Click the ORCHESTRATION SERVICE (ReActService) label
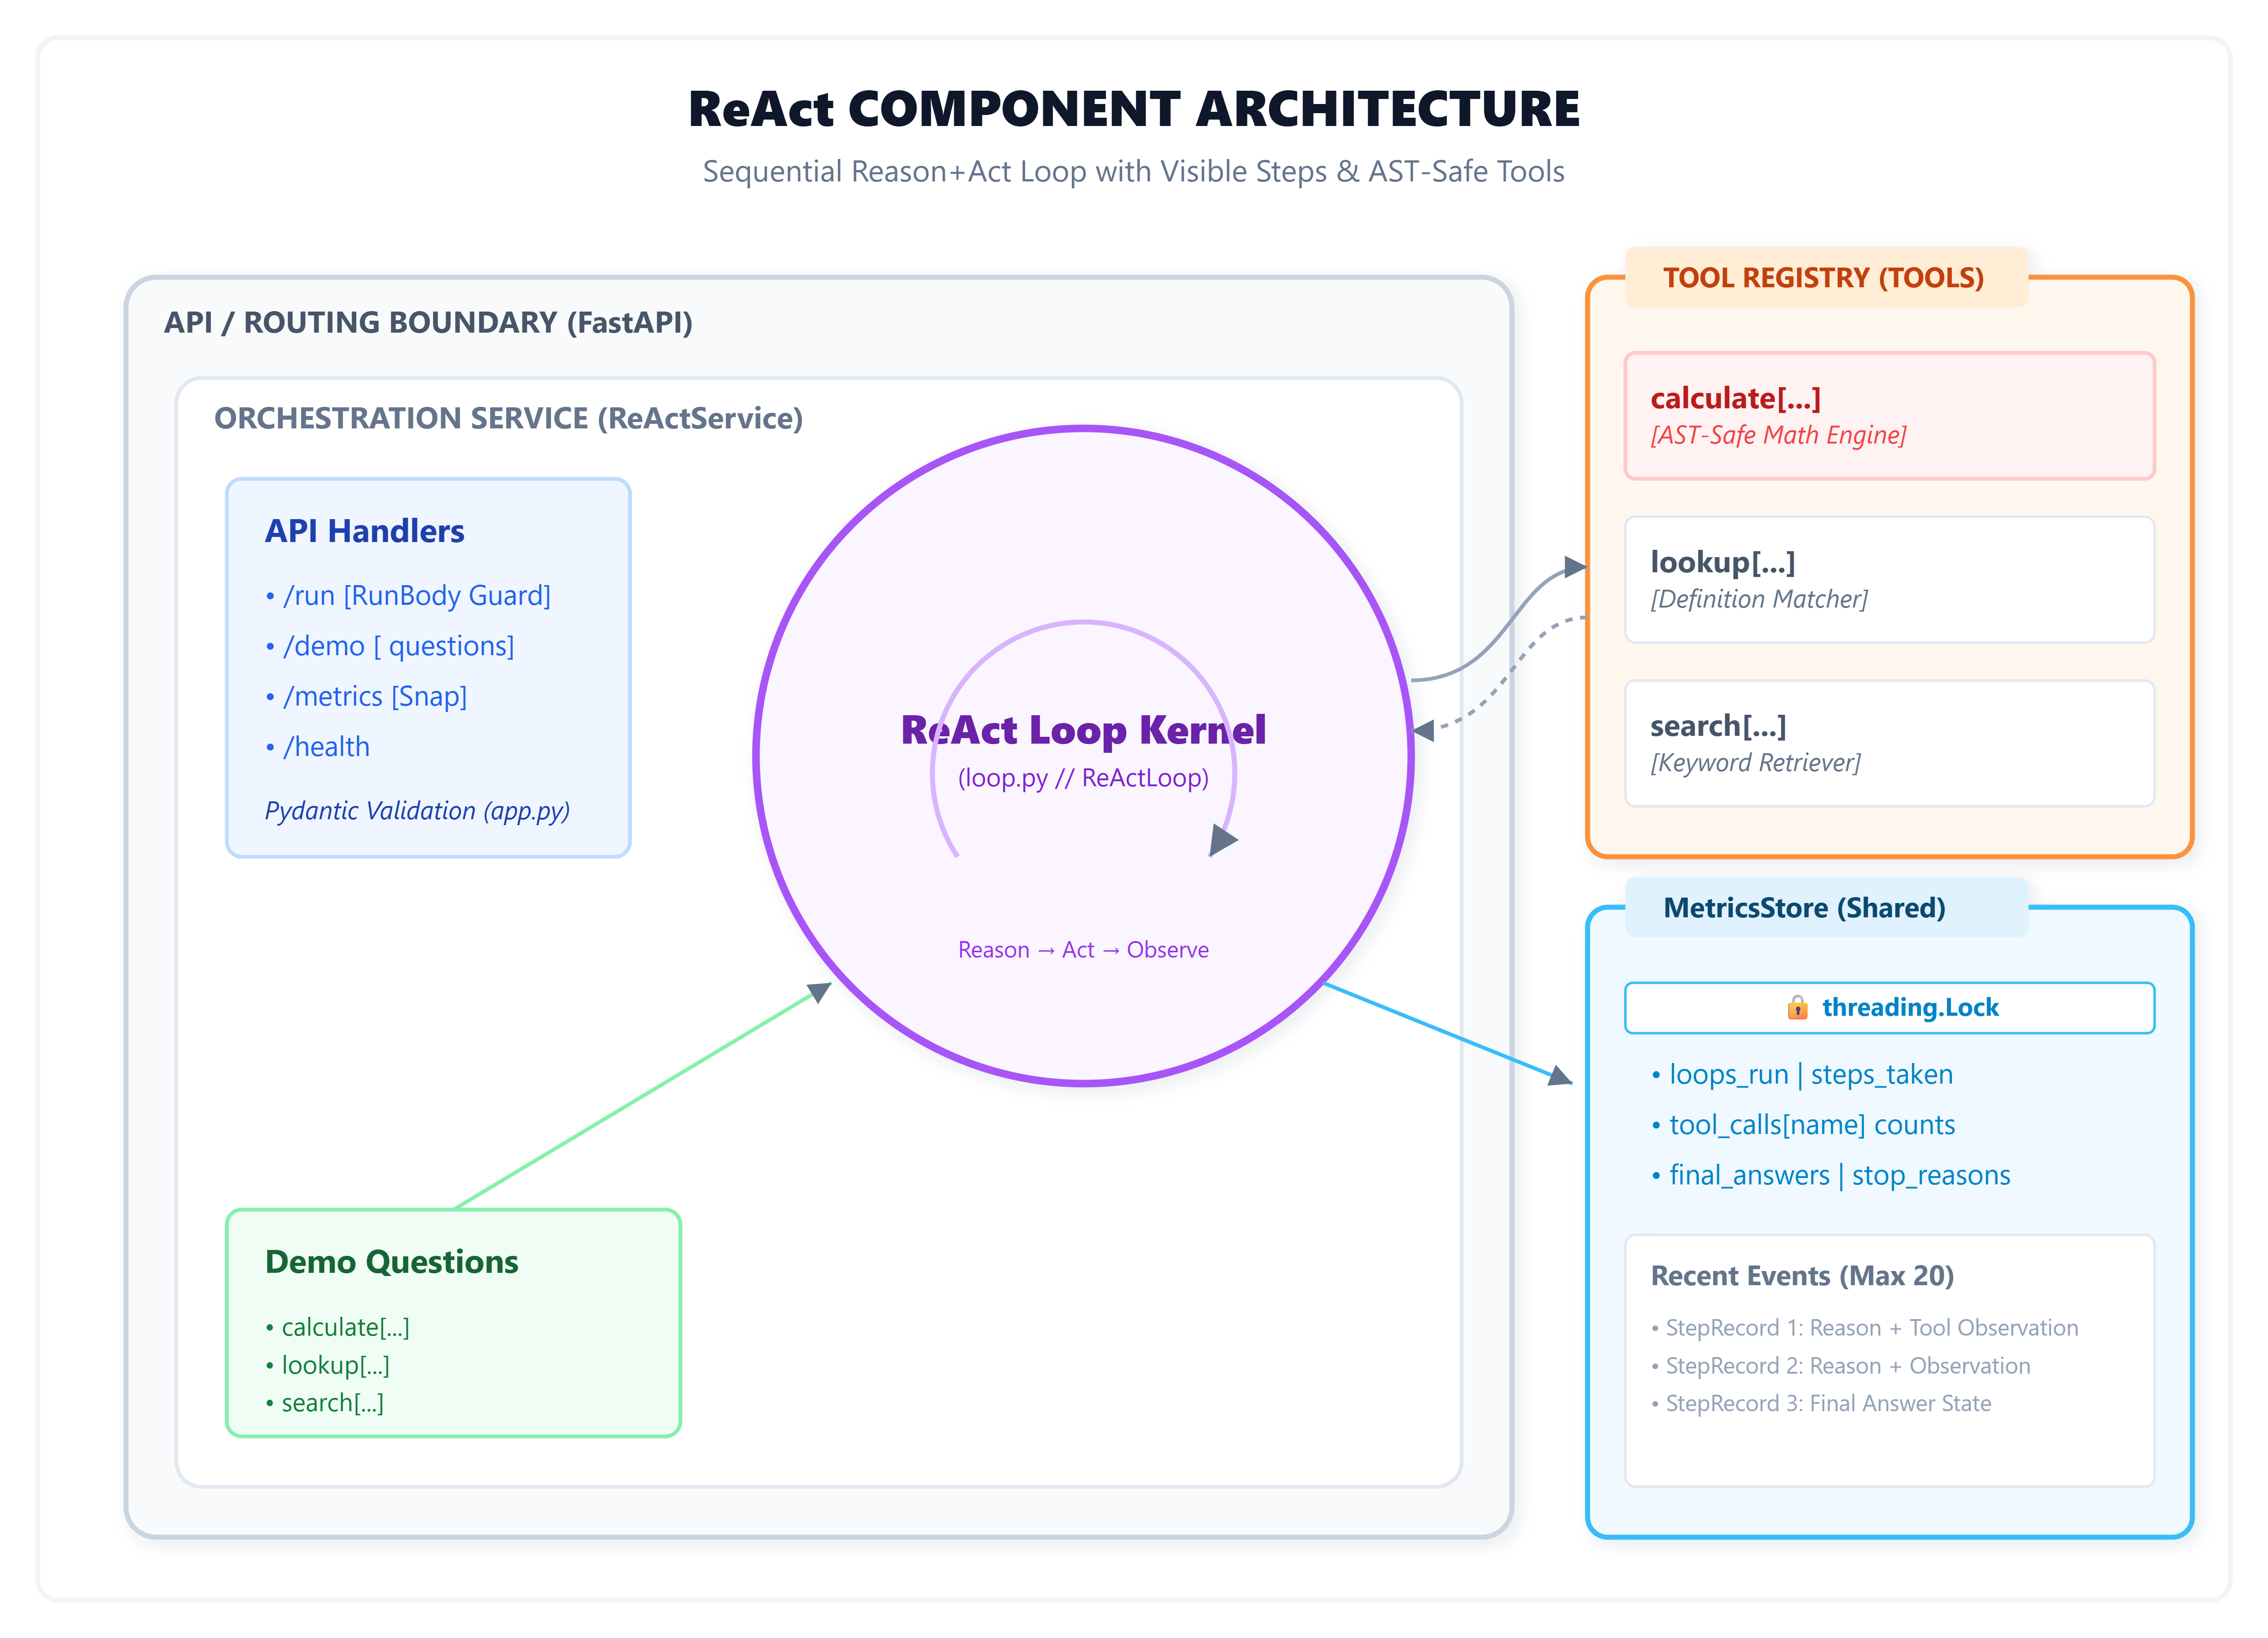 (508, 418)
